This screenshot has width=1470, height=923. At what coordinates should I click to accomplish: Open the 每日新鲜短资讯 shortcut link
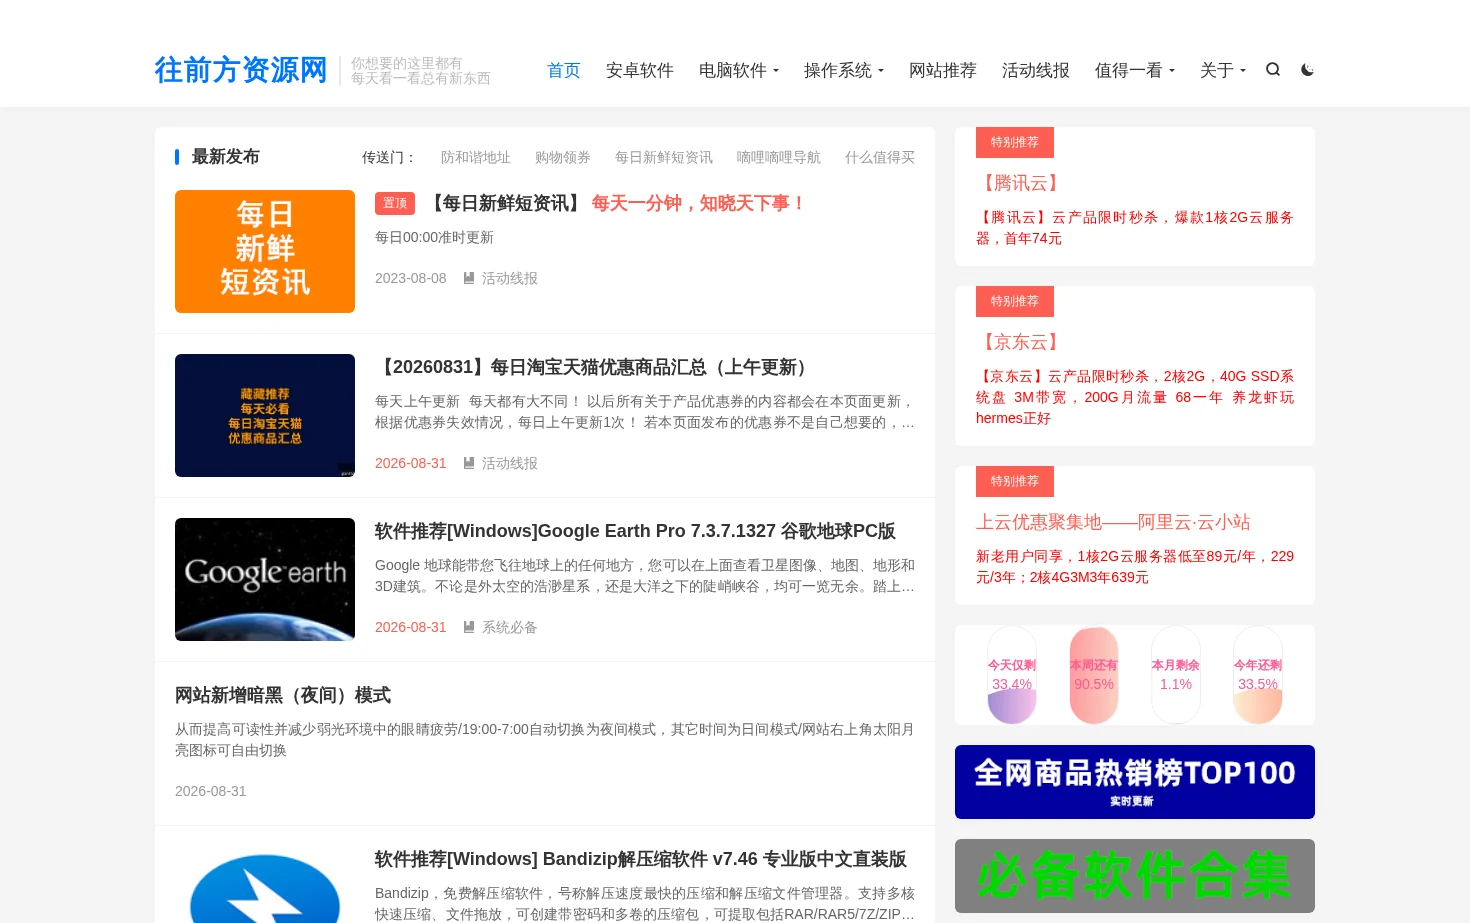click(664, 157)
